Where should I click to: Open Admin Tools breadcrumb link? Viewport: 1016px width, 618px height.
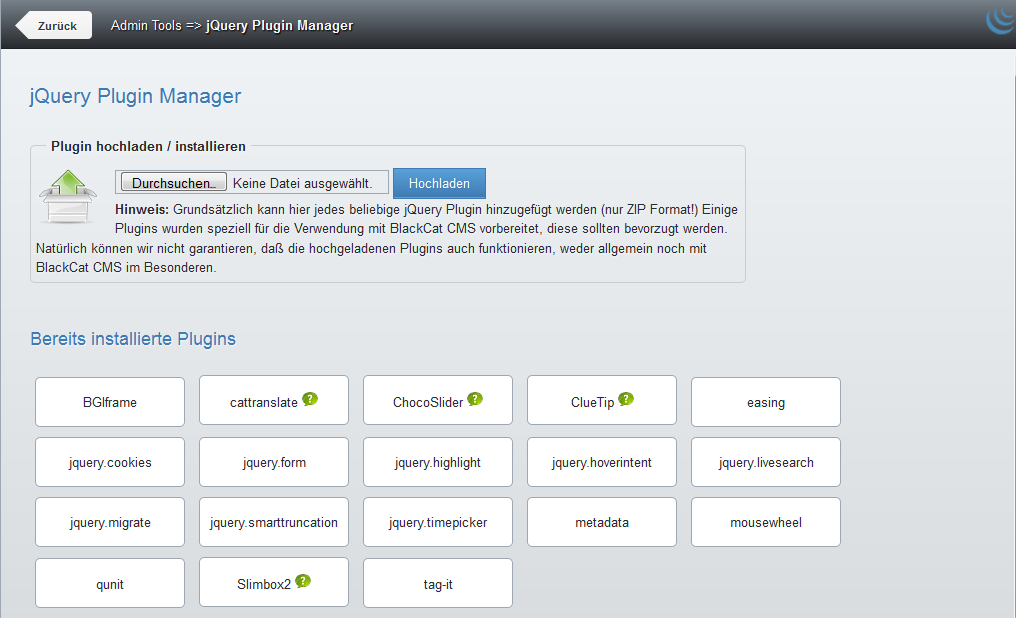pyautogui.click(x=146, y=26)
